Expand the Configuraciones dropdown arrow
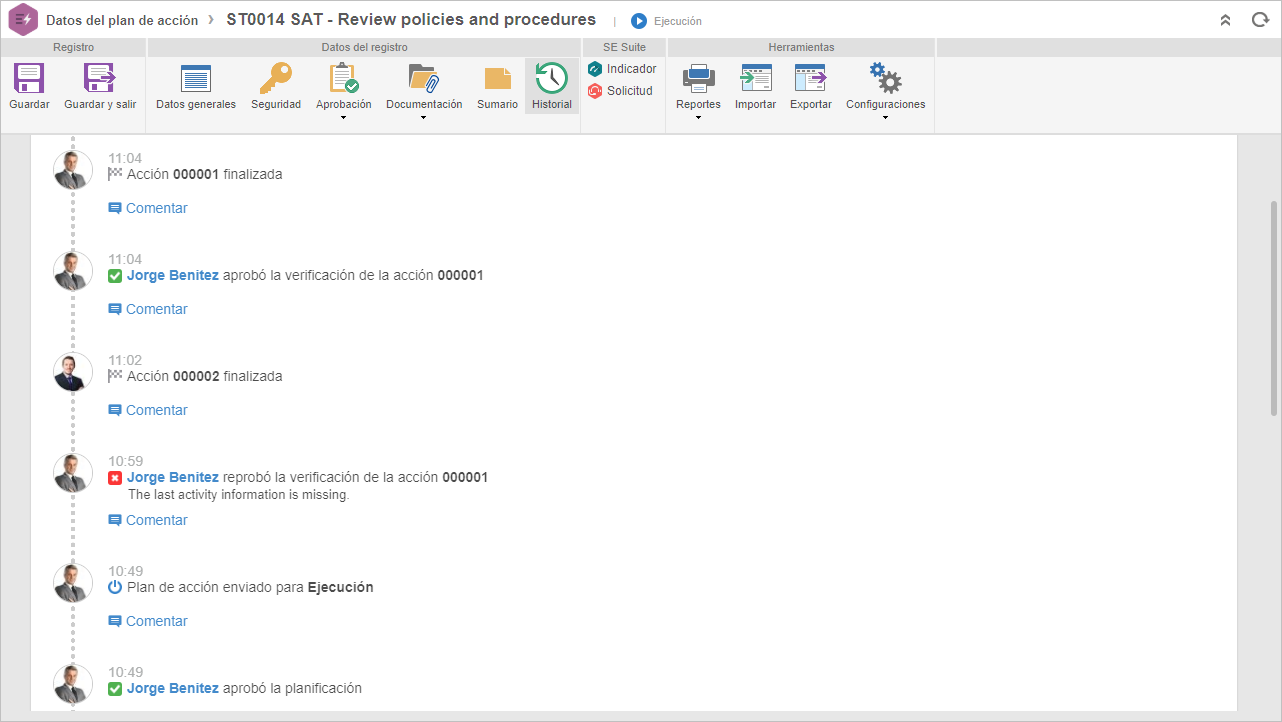 pyautogui.click(x=885, y=118)
